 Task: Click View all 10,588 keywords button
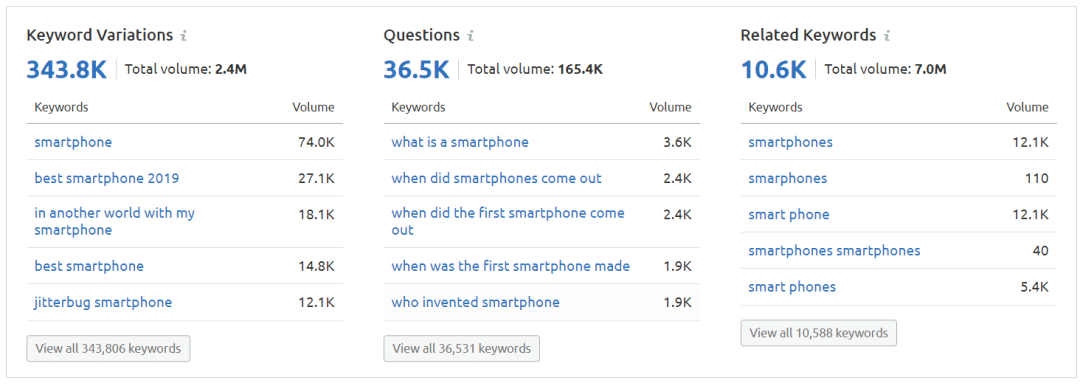click(818, 333)
